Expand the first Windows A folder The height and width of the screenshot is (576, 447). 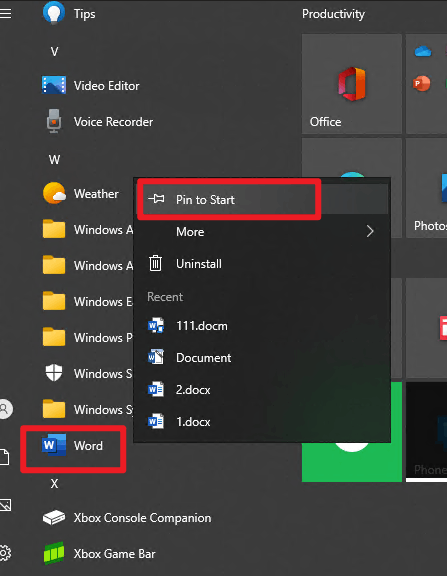coord(87,229)
